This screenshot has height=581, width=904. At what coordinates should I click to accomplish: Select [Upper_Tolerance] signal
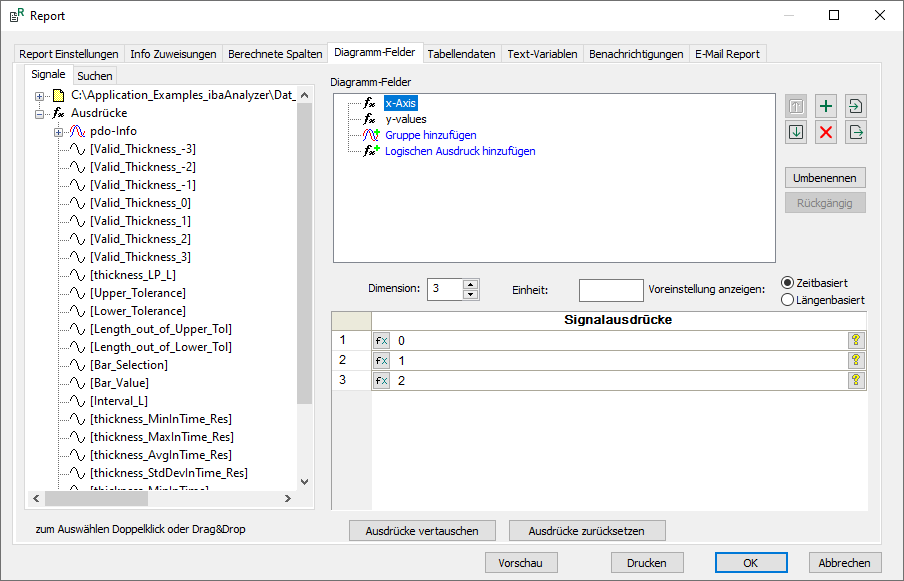tap(138, 293)
